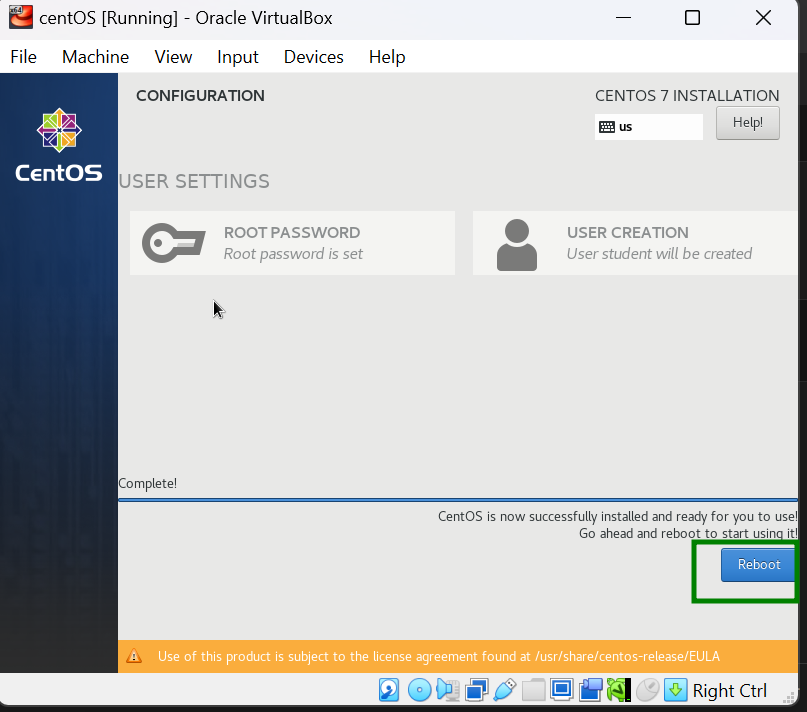Click the network adapters status icon
The width and height of the screenshot is (807, 712).
[477, 690]
